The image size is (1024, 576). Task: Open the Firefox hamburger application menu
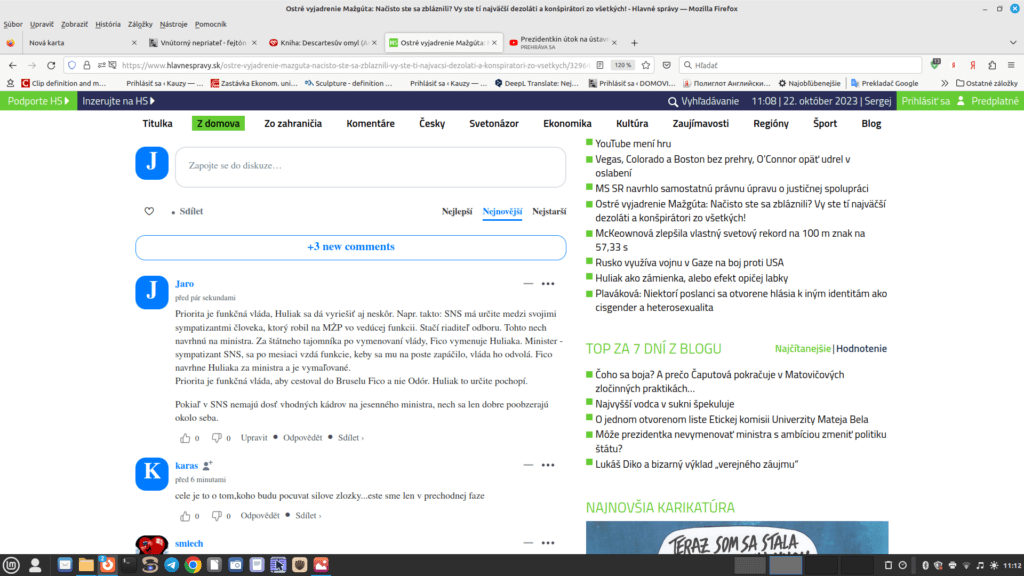click(x=1011, y=65)
